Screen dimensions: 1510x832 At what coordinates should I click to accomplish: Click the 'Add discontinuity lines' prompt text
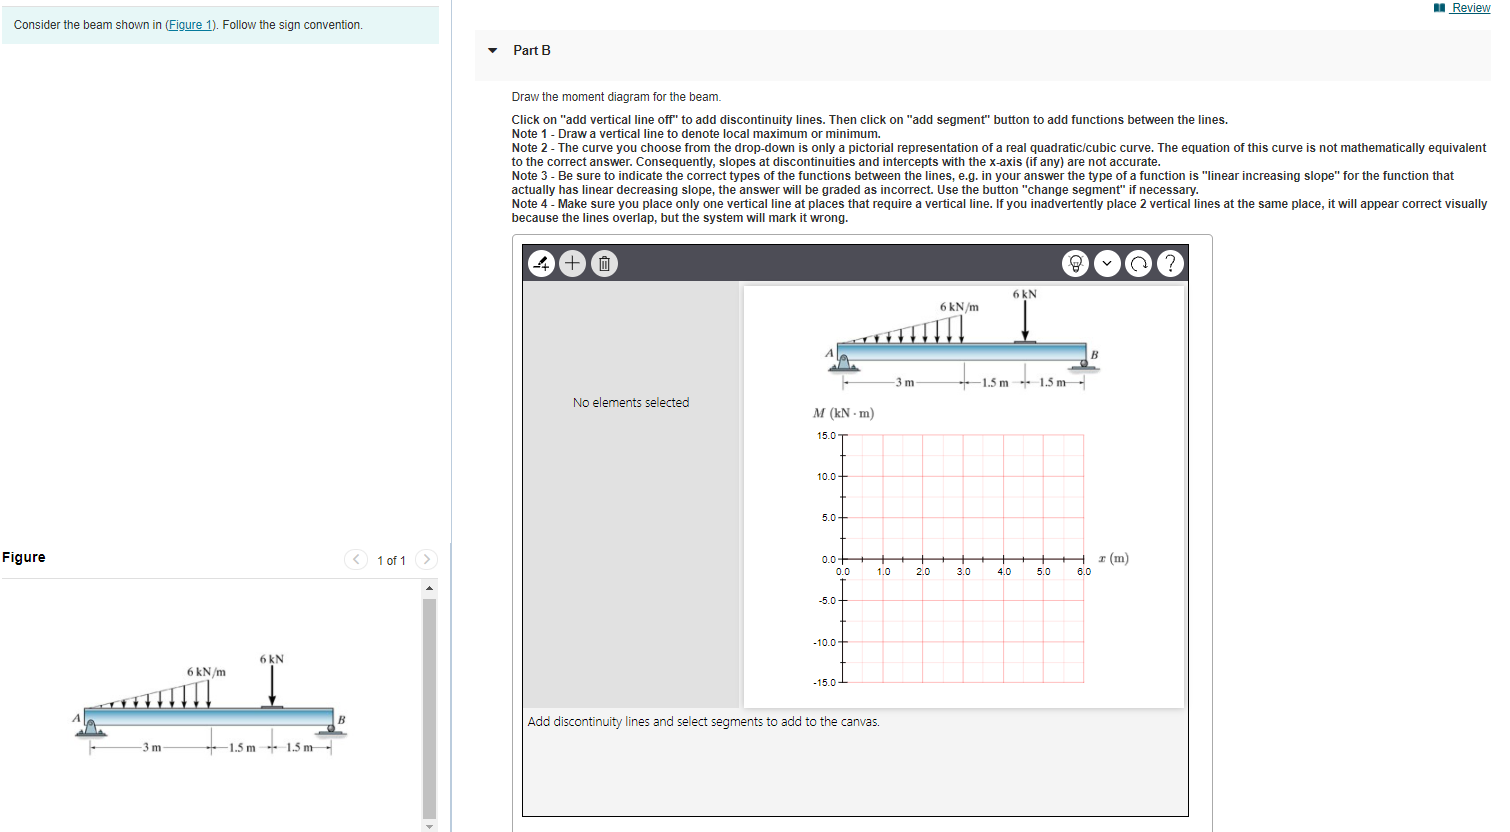click(x=704, y=722)
